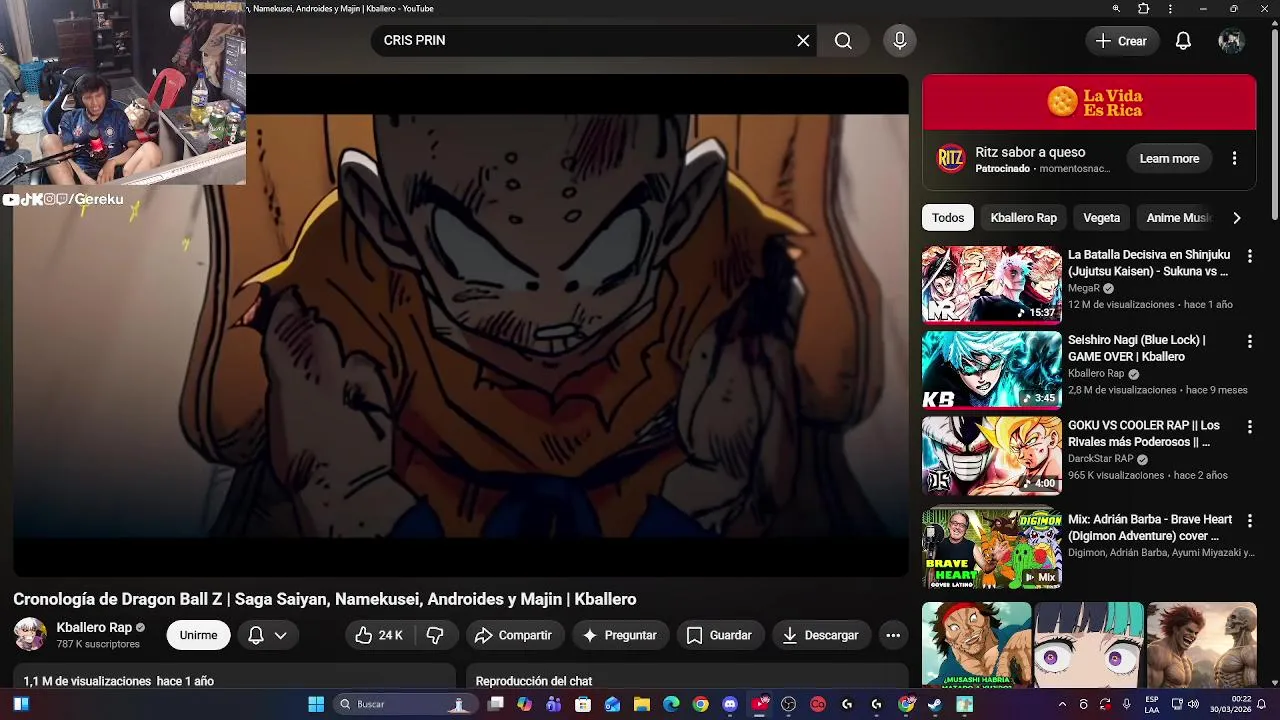Open Task View in the taskbar

coord(495,704)
